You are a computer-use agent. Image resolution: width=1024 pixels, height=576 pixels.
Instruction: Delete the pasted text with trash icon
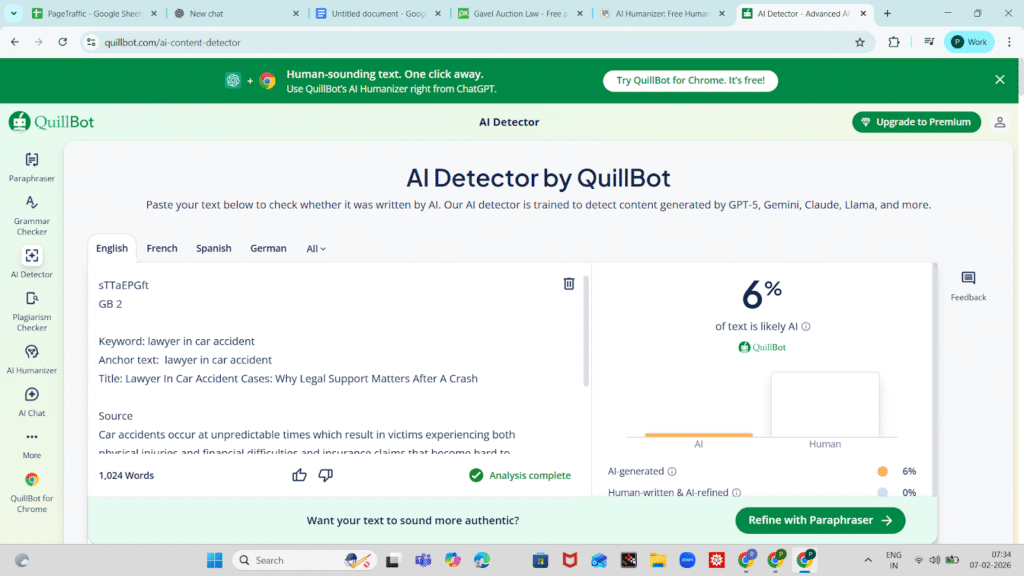click(x=569, y=284)
